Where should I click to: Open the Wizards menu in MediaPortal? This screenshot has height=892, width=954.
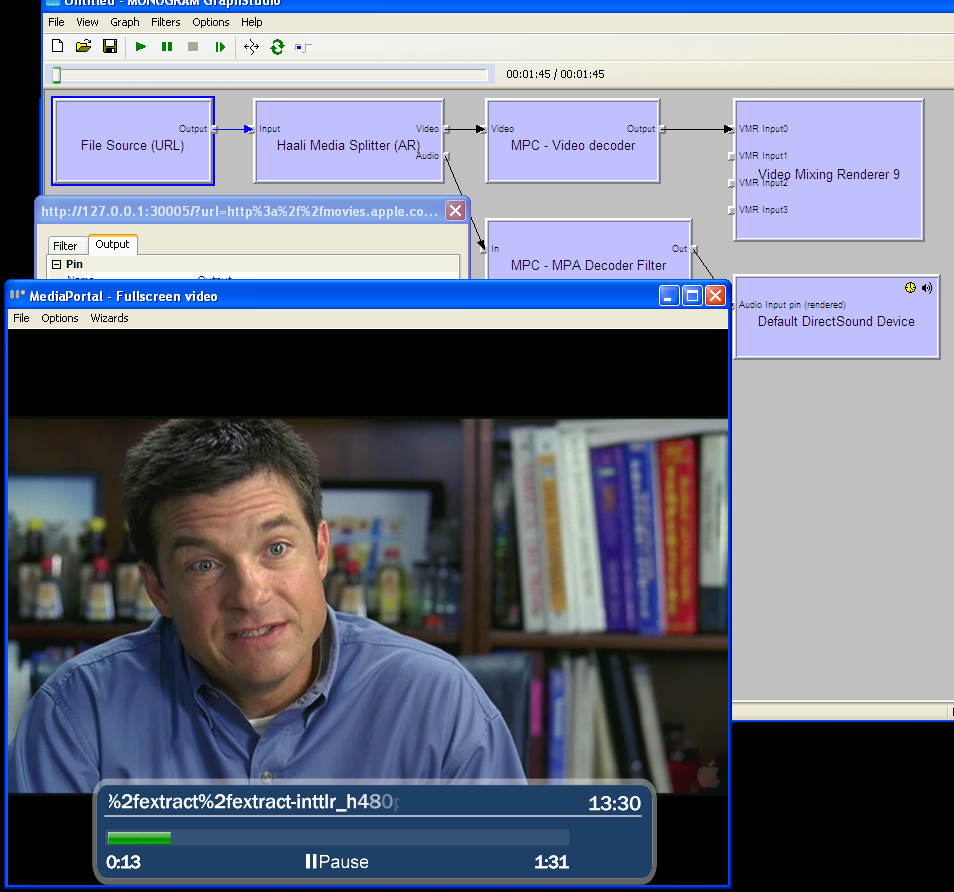(109, 318)
